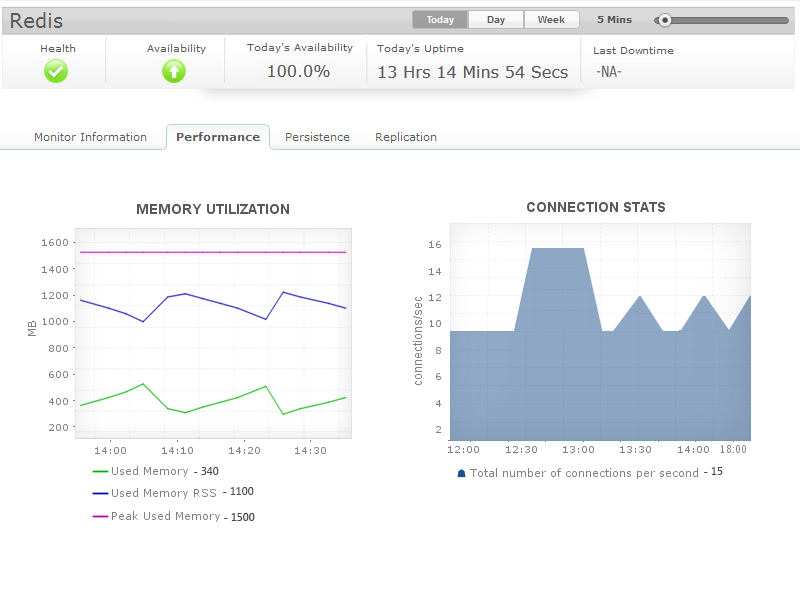800x600 pixels.
Task: Open the Monitor Information tab
Action: point(90,137)
